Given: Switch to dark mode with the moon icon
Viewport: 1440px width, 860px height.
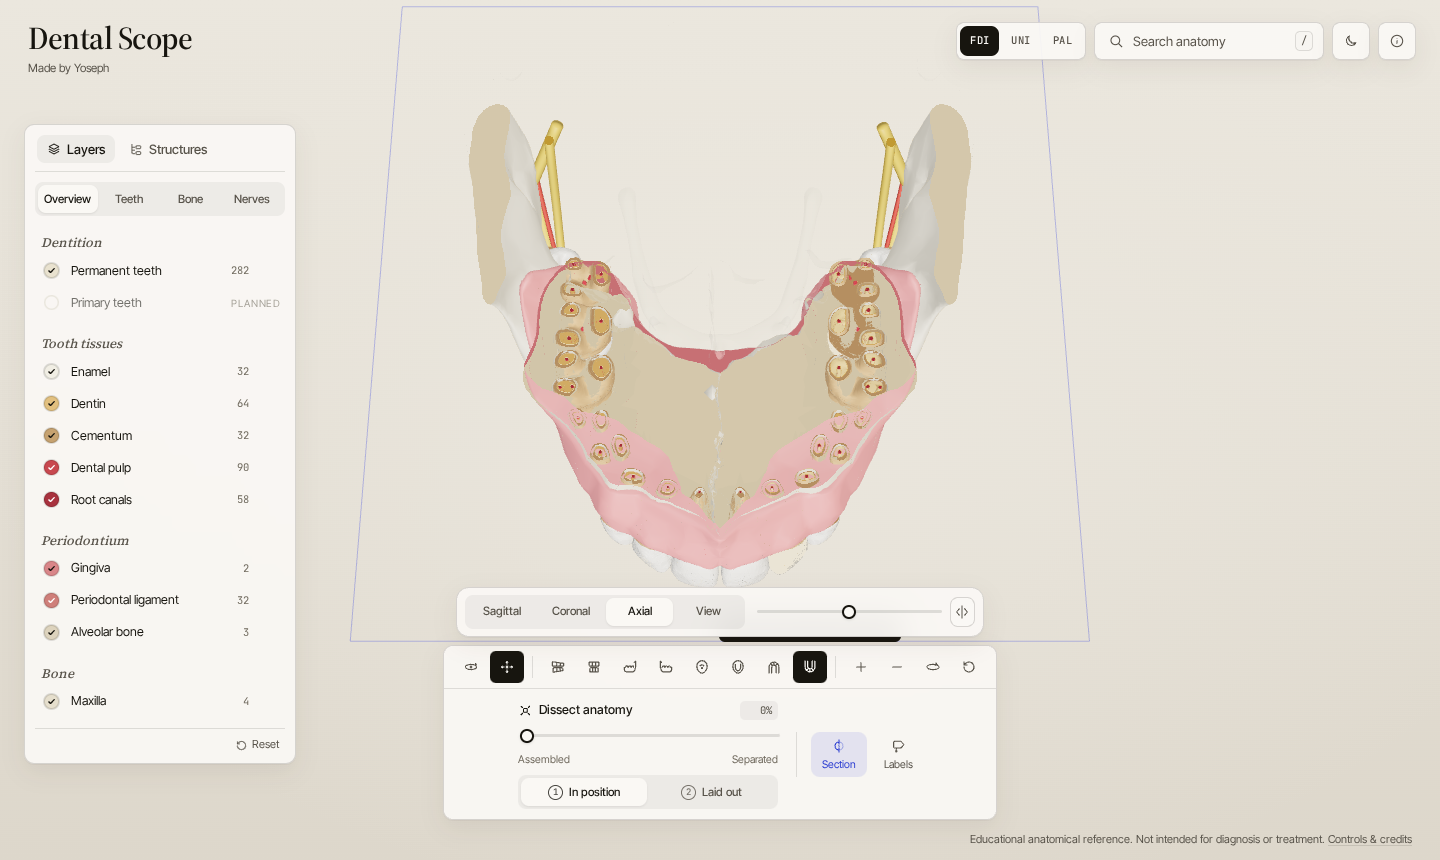Looking at the screenshot, I should click(1351, 41).
